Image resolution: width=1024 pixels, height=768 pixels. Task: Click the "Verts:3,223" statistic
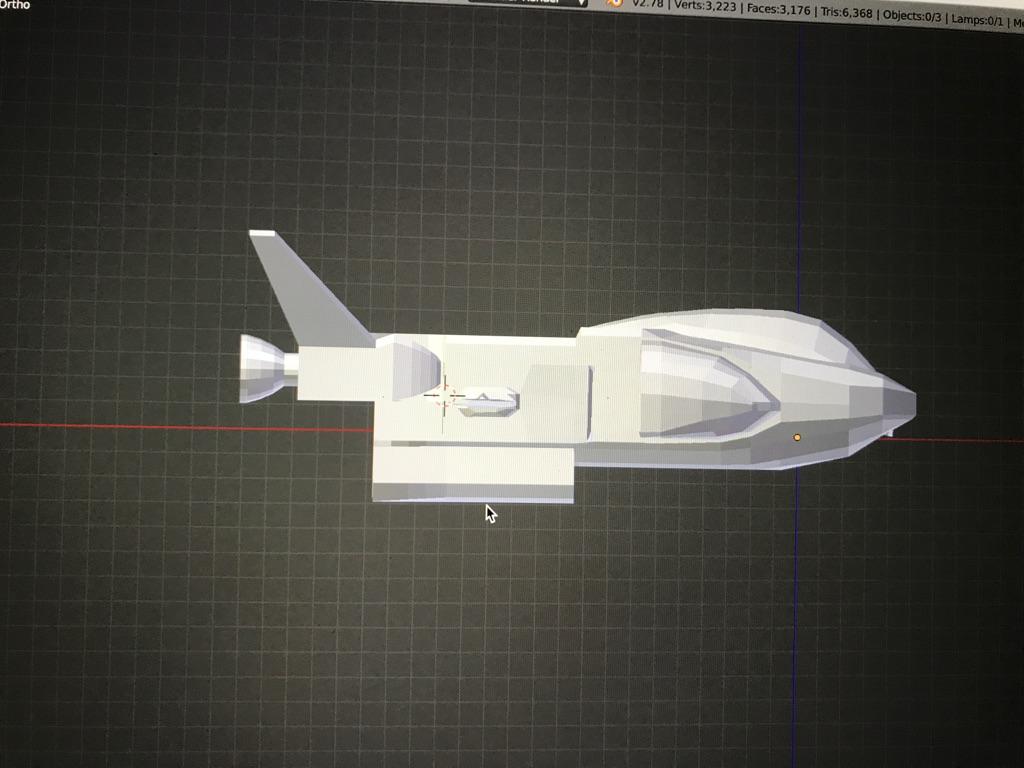pos(707,8)
